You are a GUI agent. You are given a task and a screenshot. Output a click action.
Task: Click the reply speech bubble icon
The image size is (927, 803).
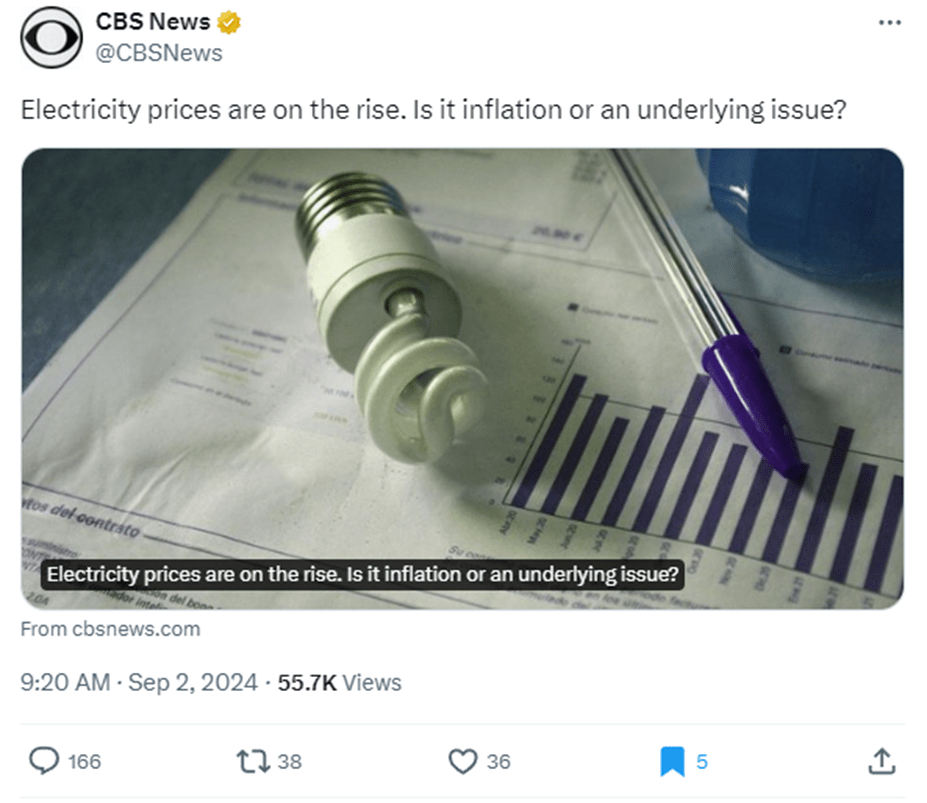tap(44, 762)
